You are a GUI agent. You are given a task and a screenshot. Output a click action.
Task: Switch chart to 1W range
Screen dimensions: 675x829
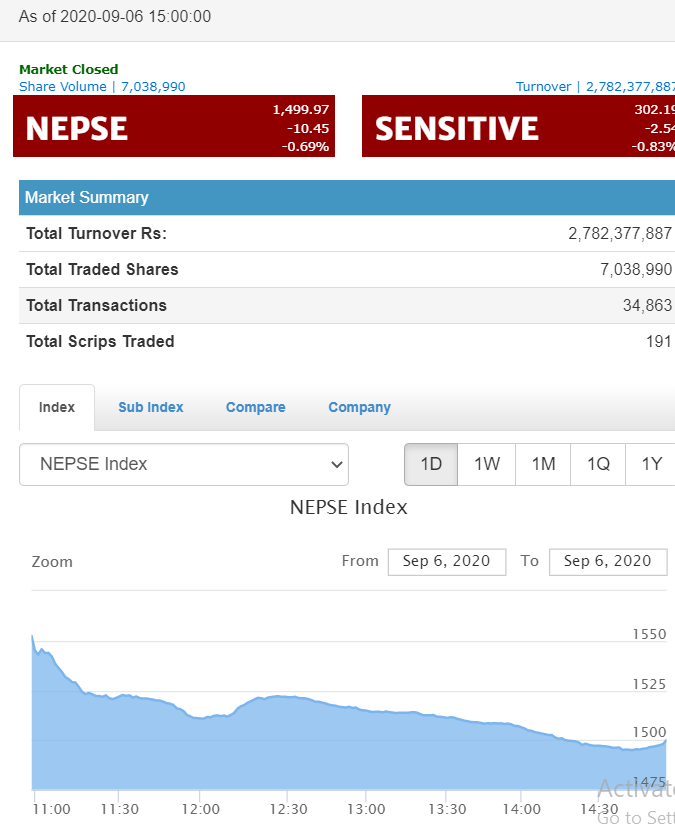tap(487, 464)
